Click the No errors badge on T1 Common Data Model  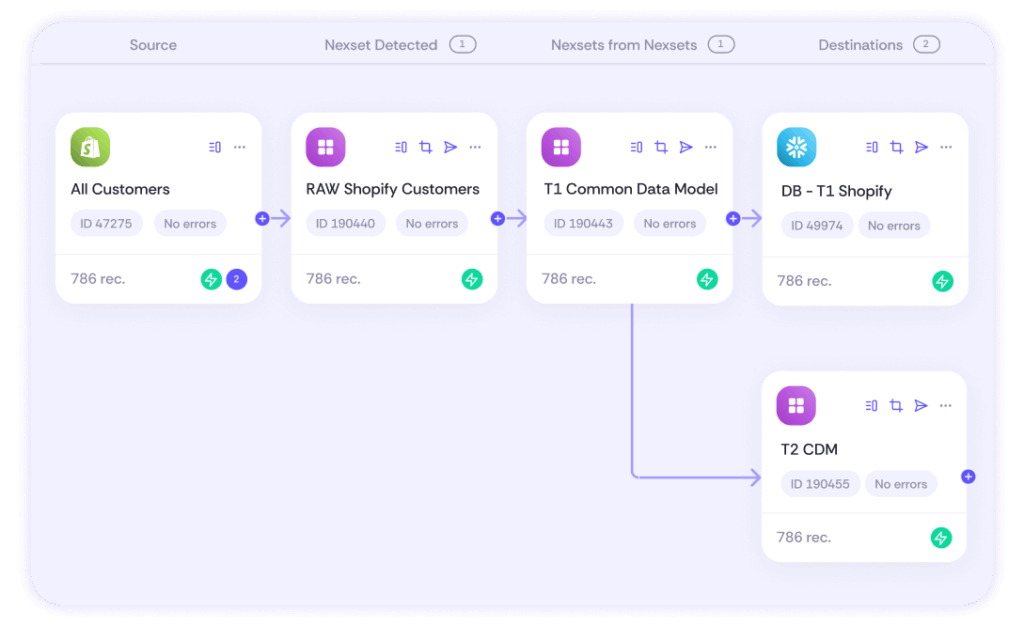click(669, 223)
